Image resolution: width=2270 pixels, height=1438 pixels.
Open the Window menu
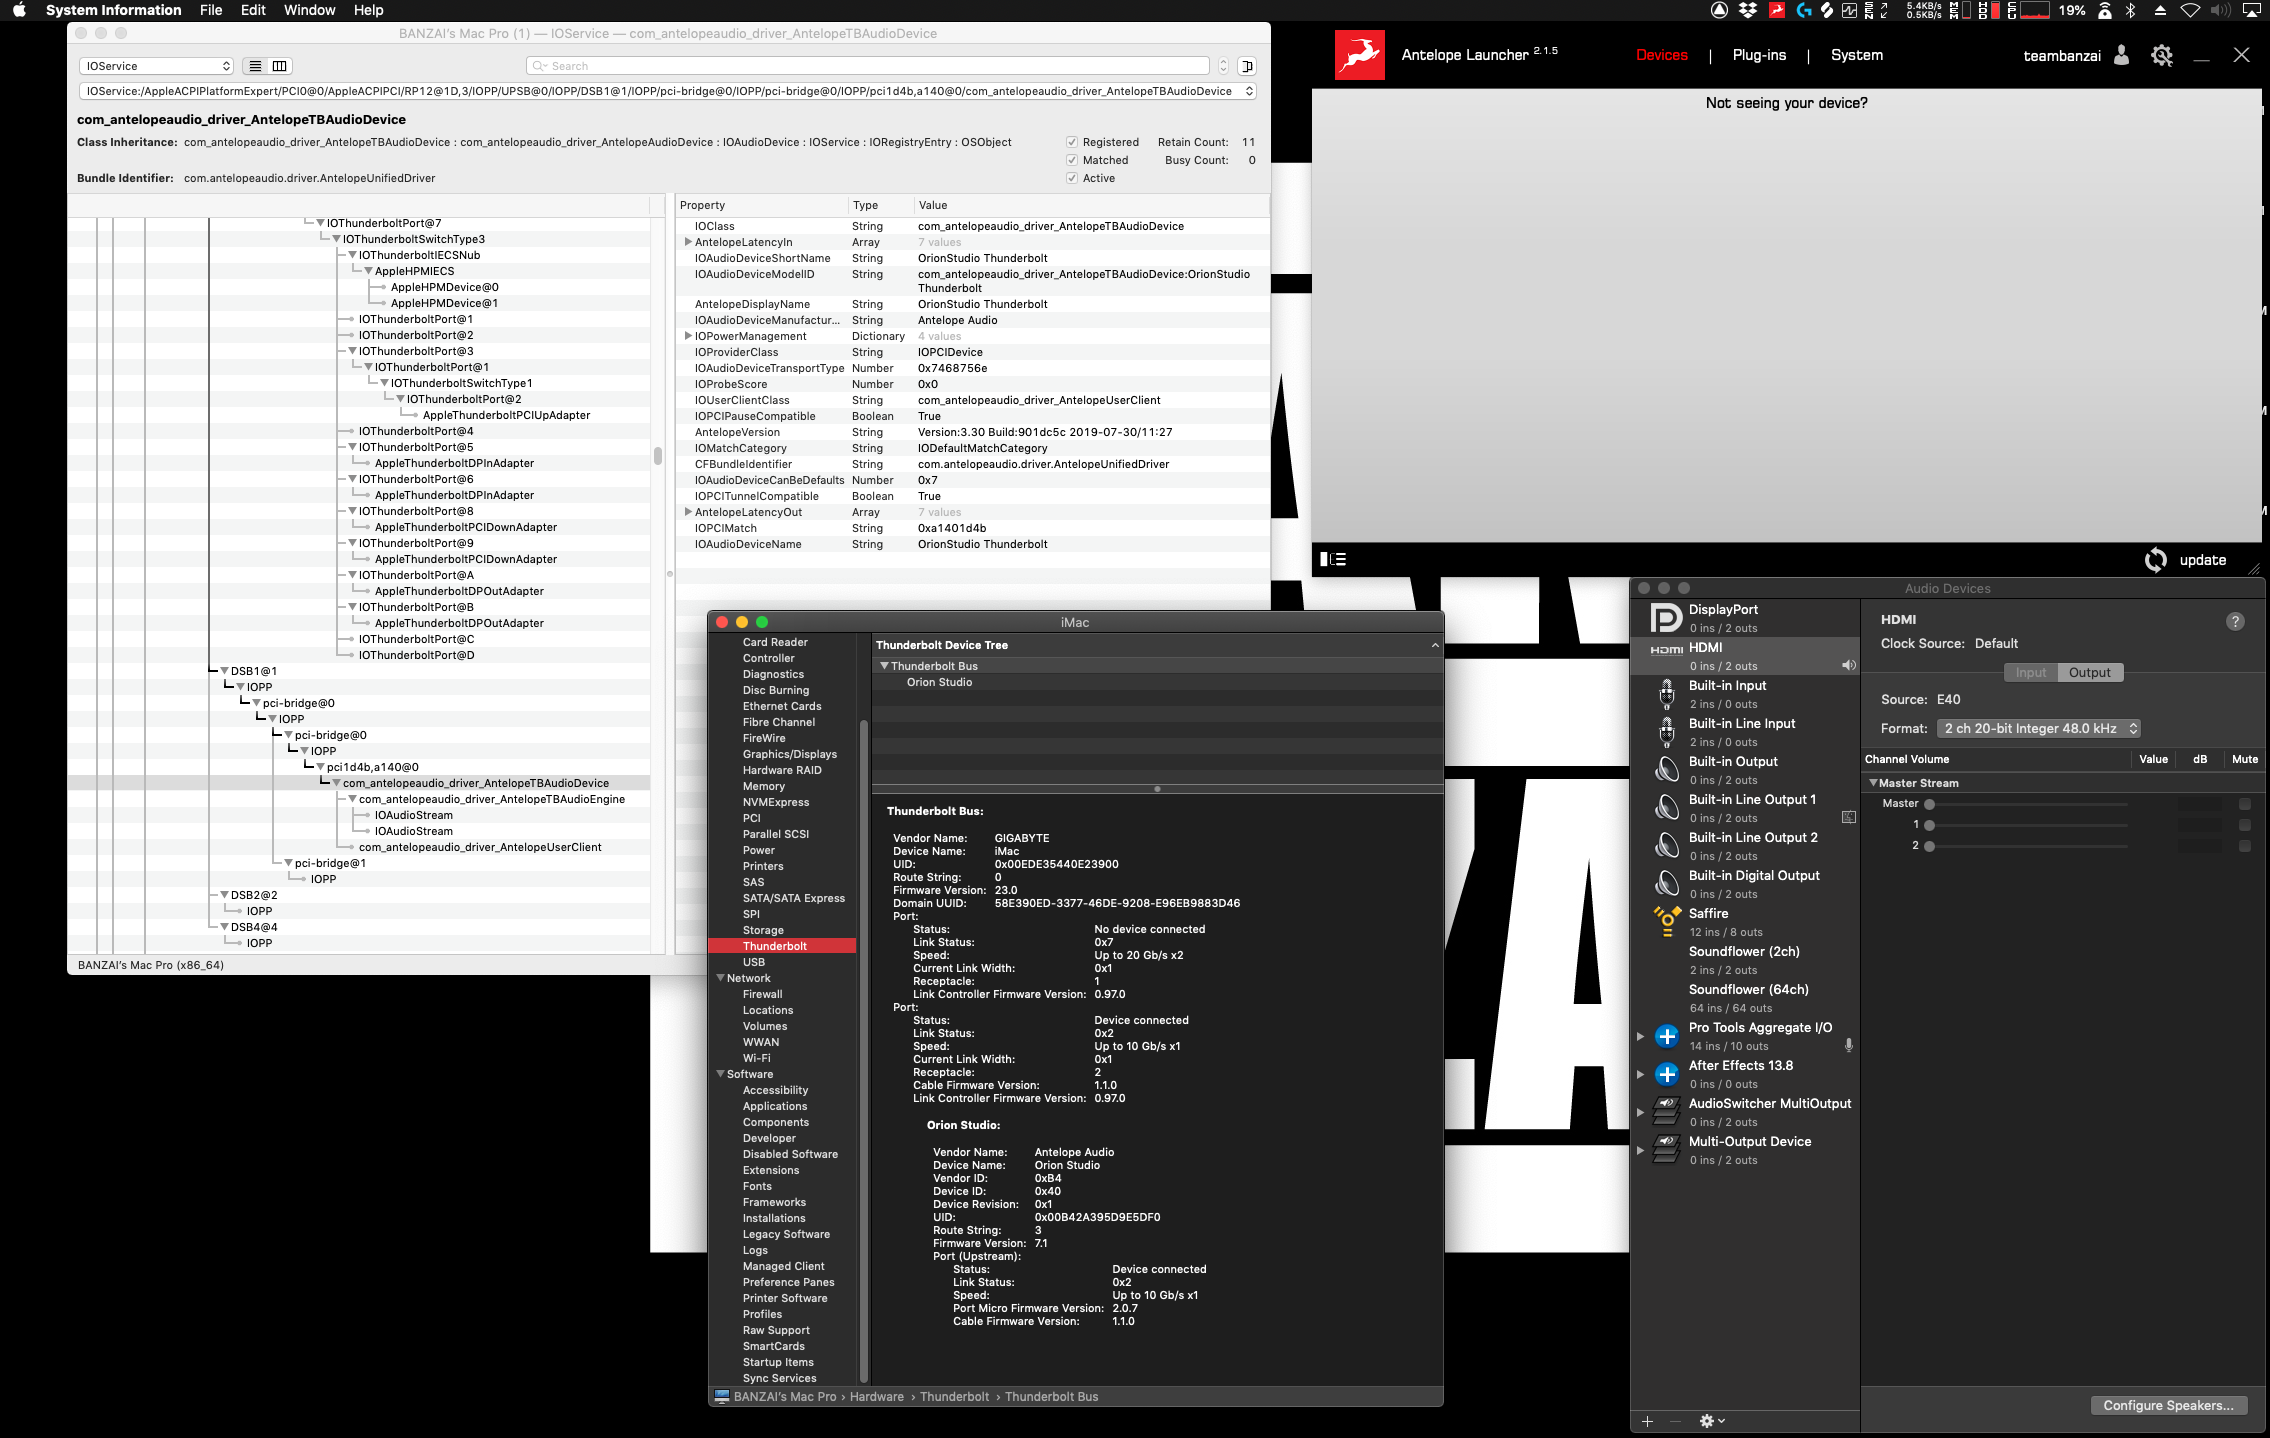coord(309,10)
